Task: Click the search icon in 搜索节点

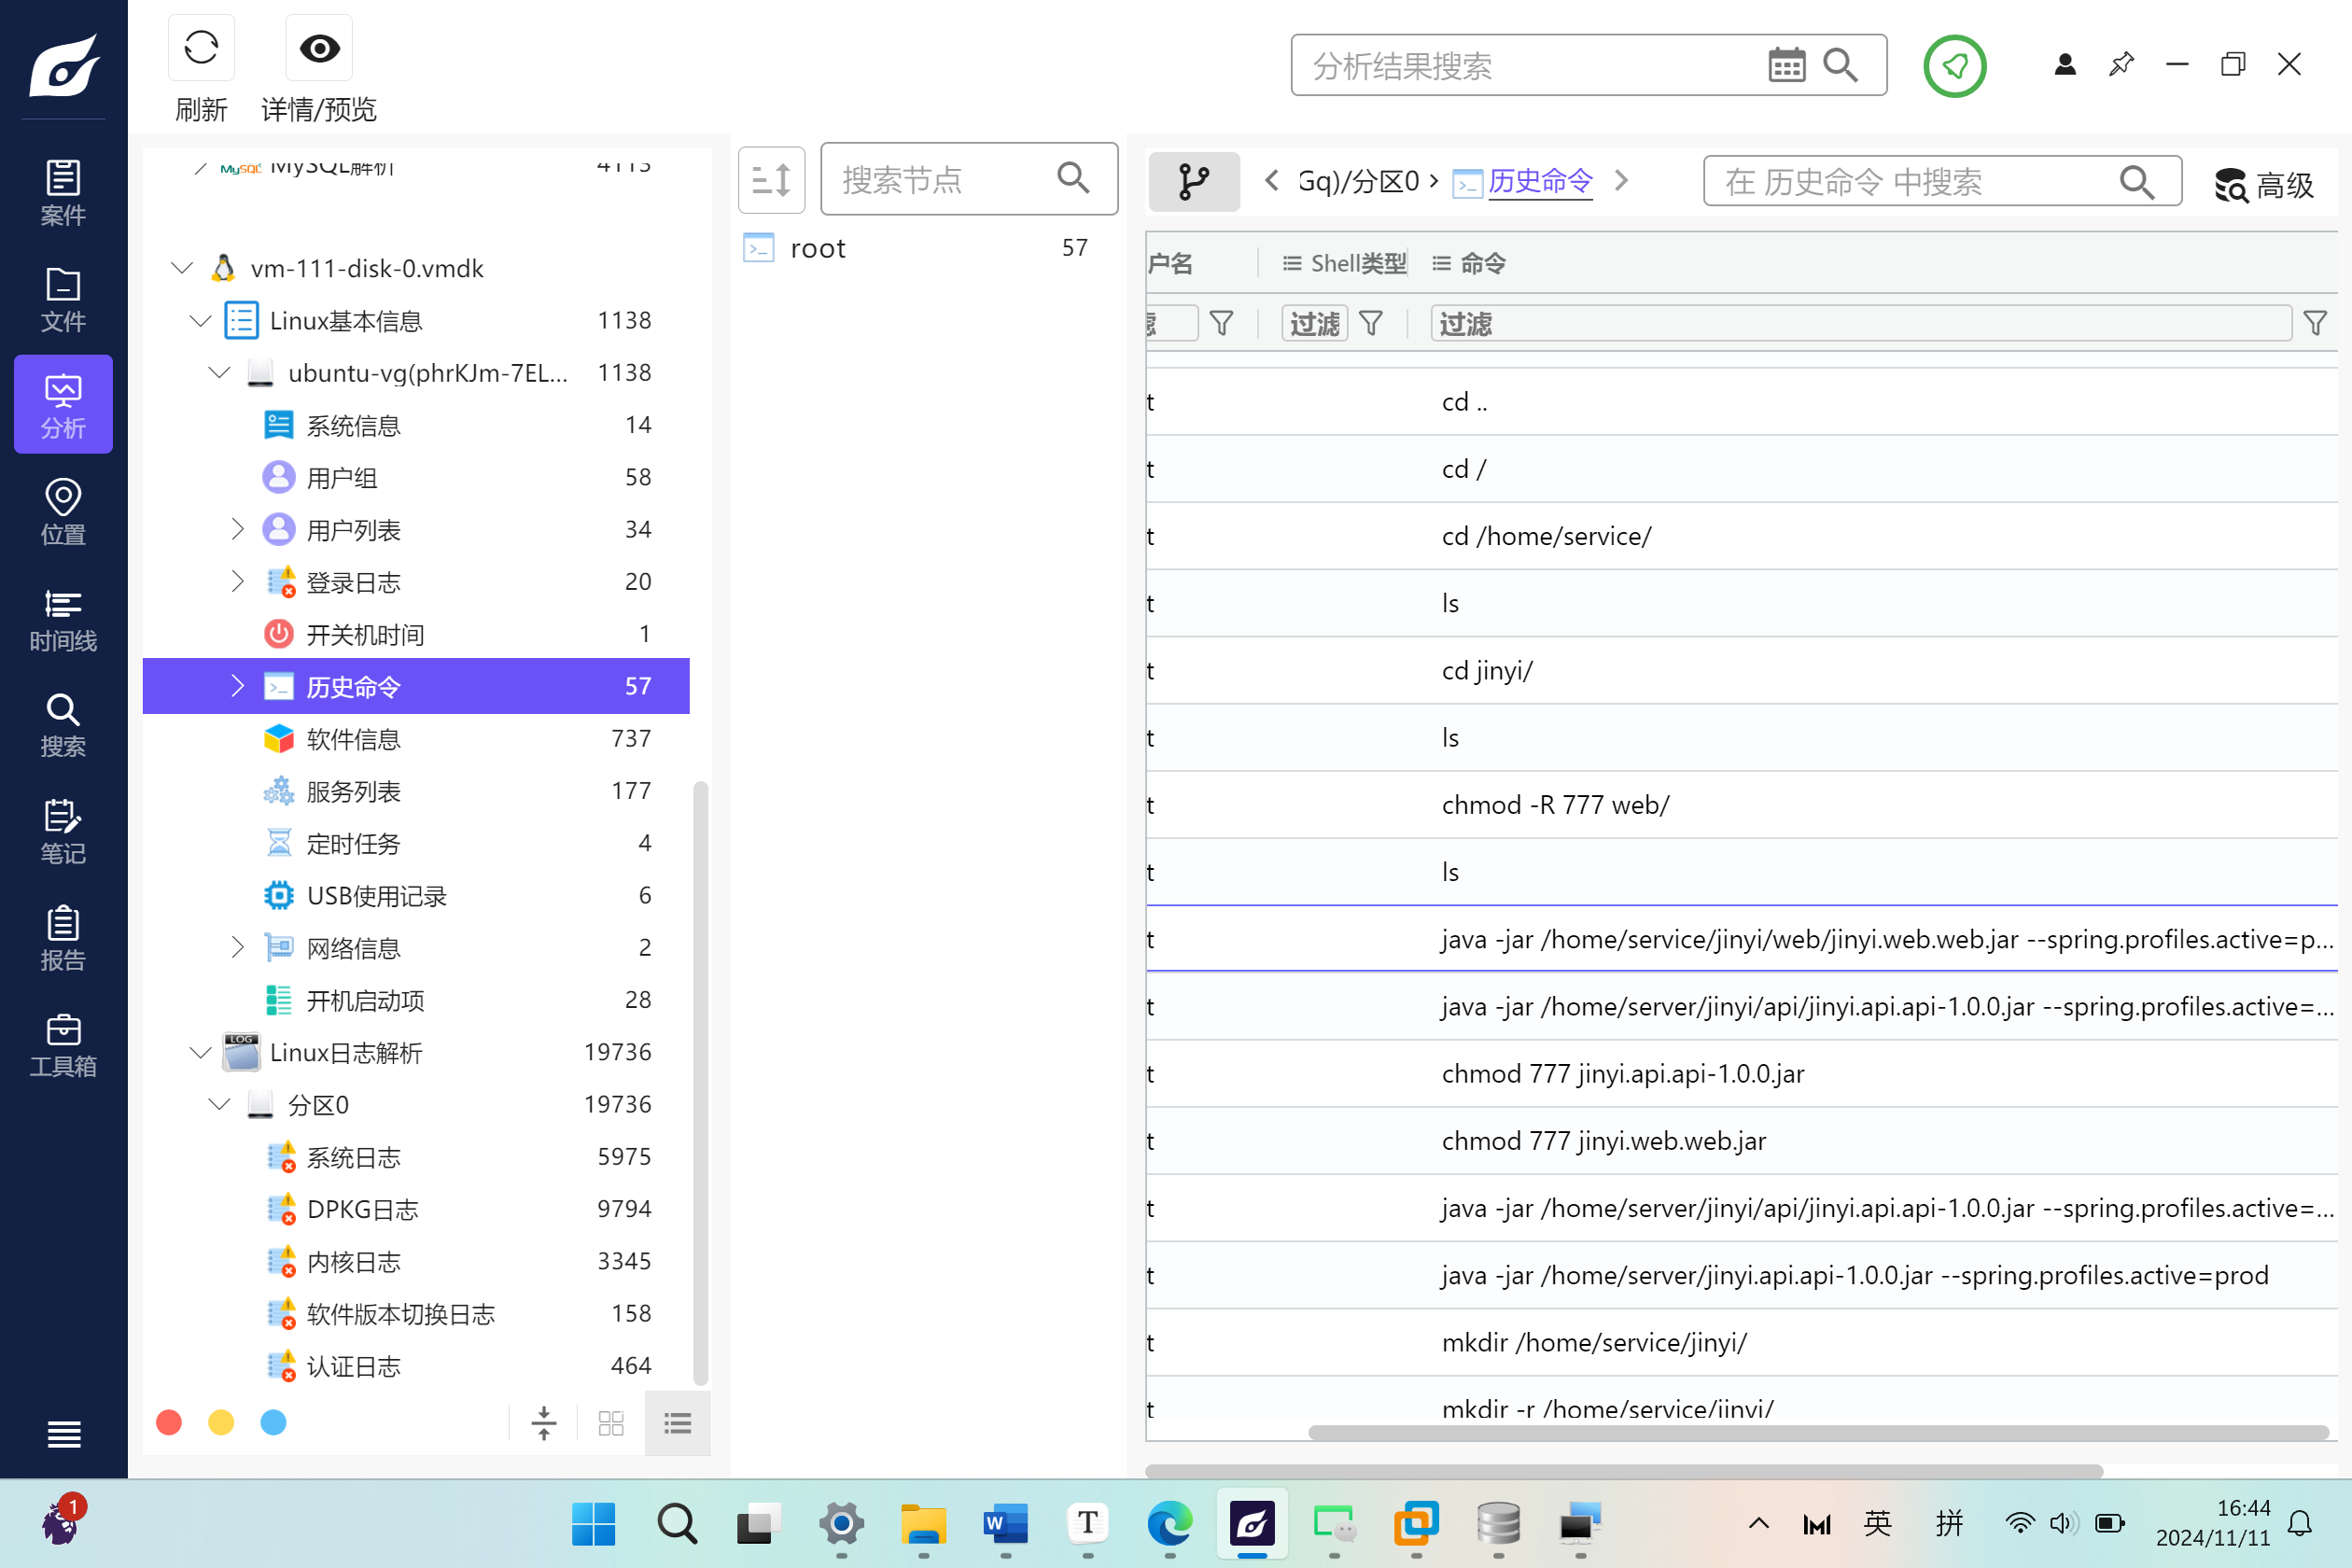Action: pos(1073,178)
